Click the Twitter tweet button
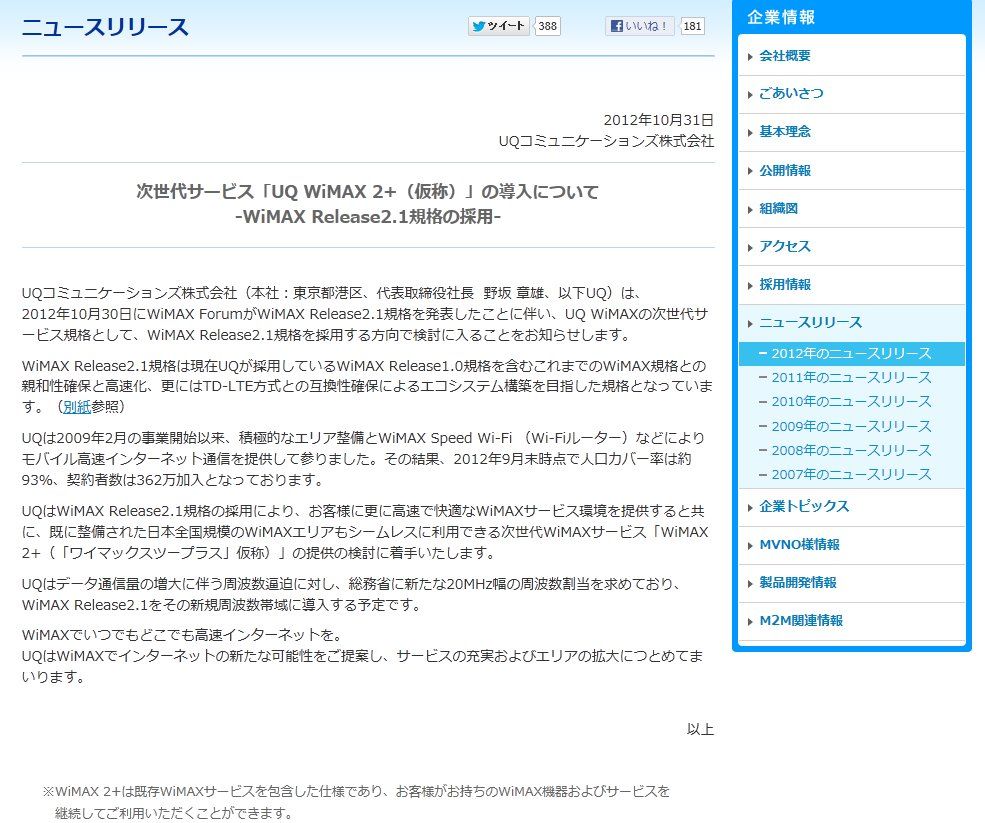Image resolution: width=985 pixels, height=823 pixels. 498,26
